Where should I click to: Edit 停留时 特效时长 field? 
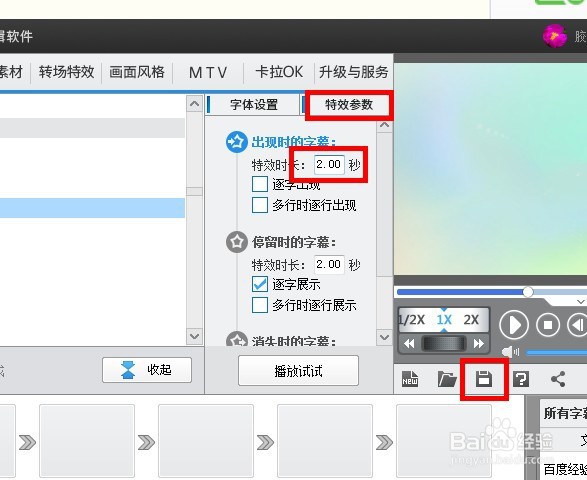[329, 264]
